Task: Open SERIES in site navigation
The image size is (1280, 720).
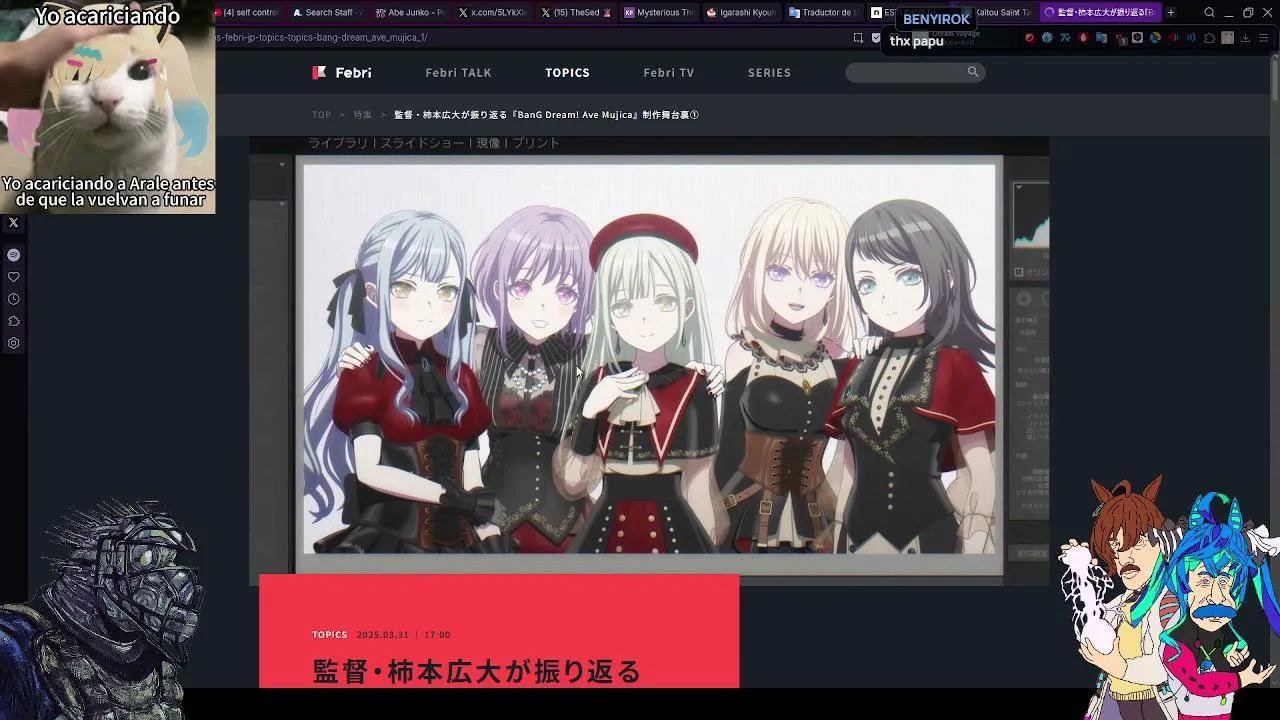Action: point(769,73)
